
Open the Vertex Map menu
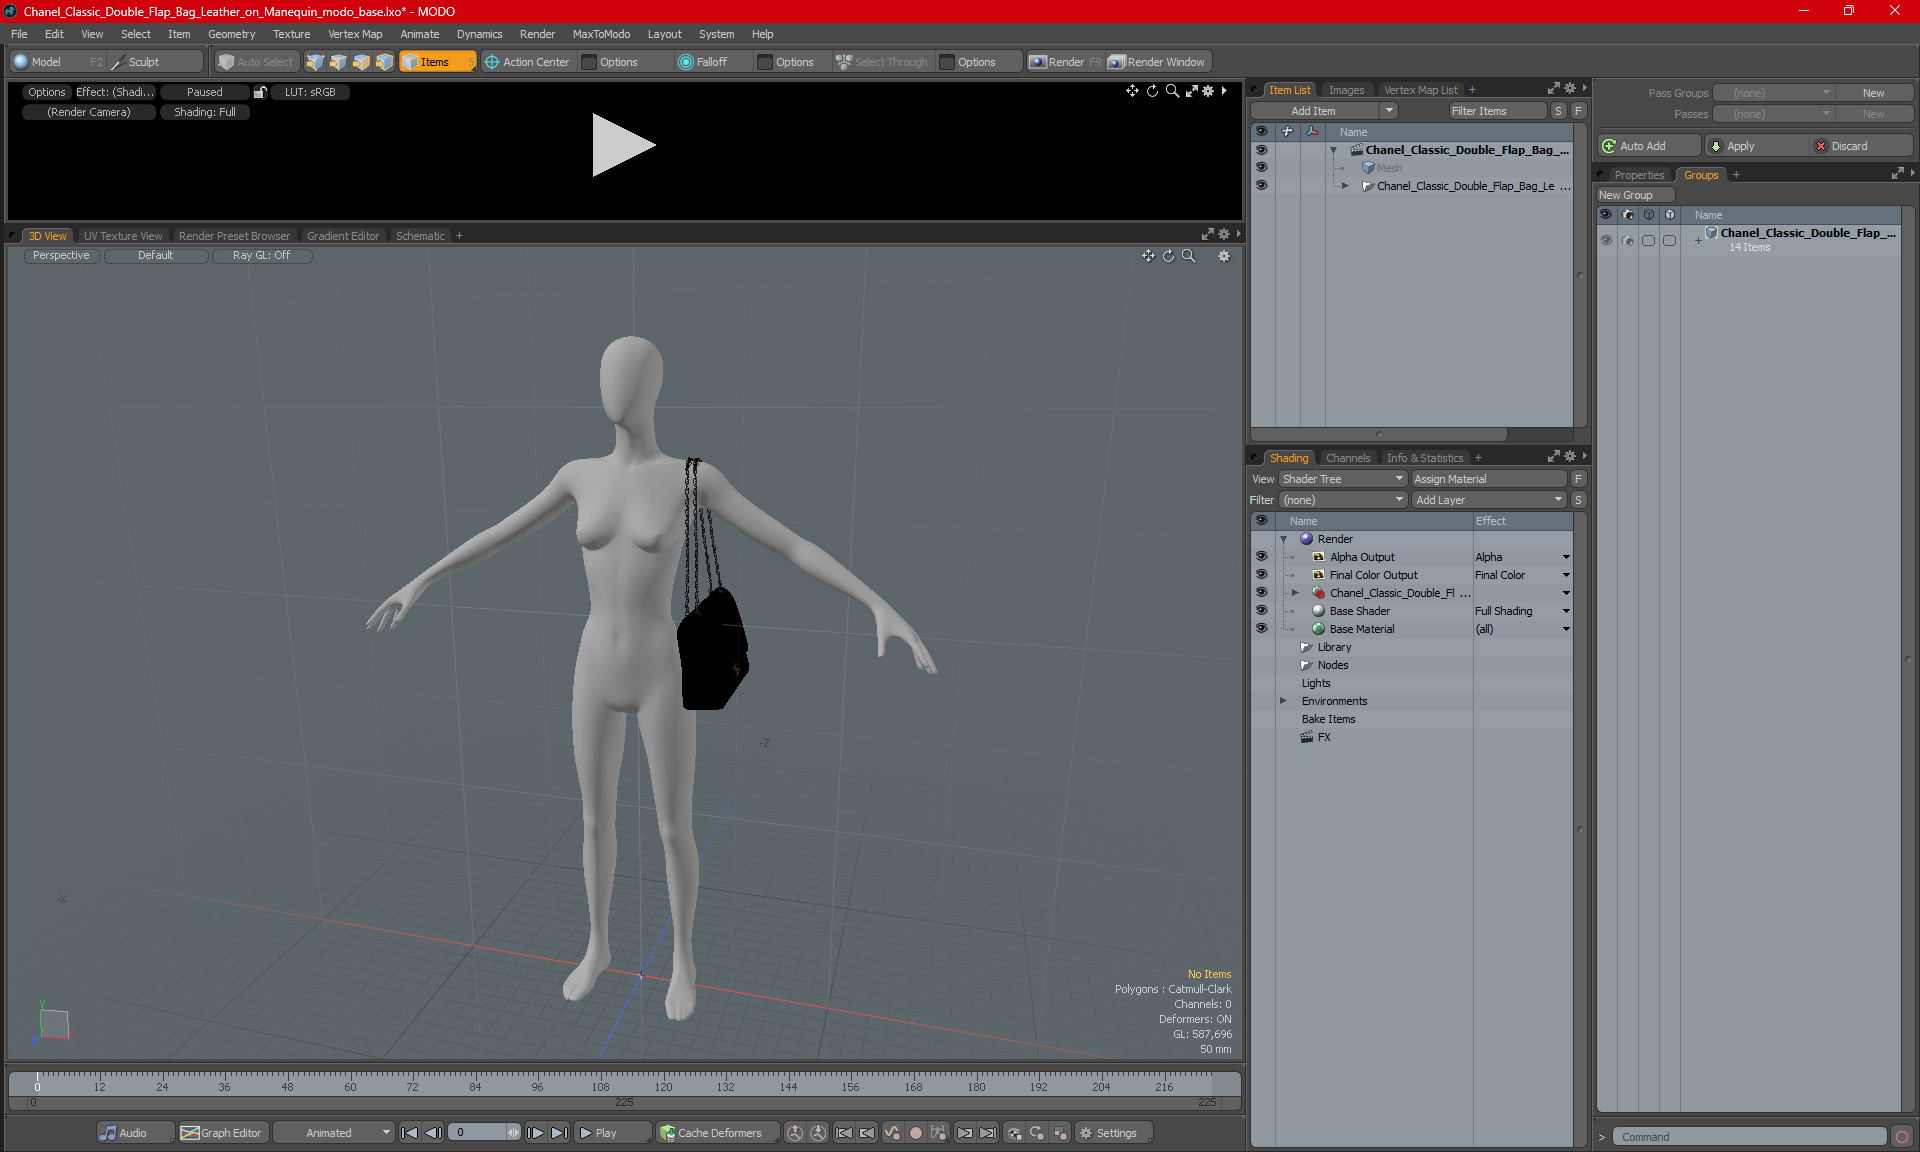(355, 34)
